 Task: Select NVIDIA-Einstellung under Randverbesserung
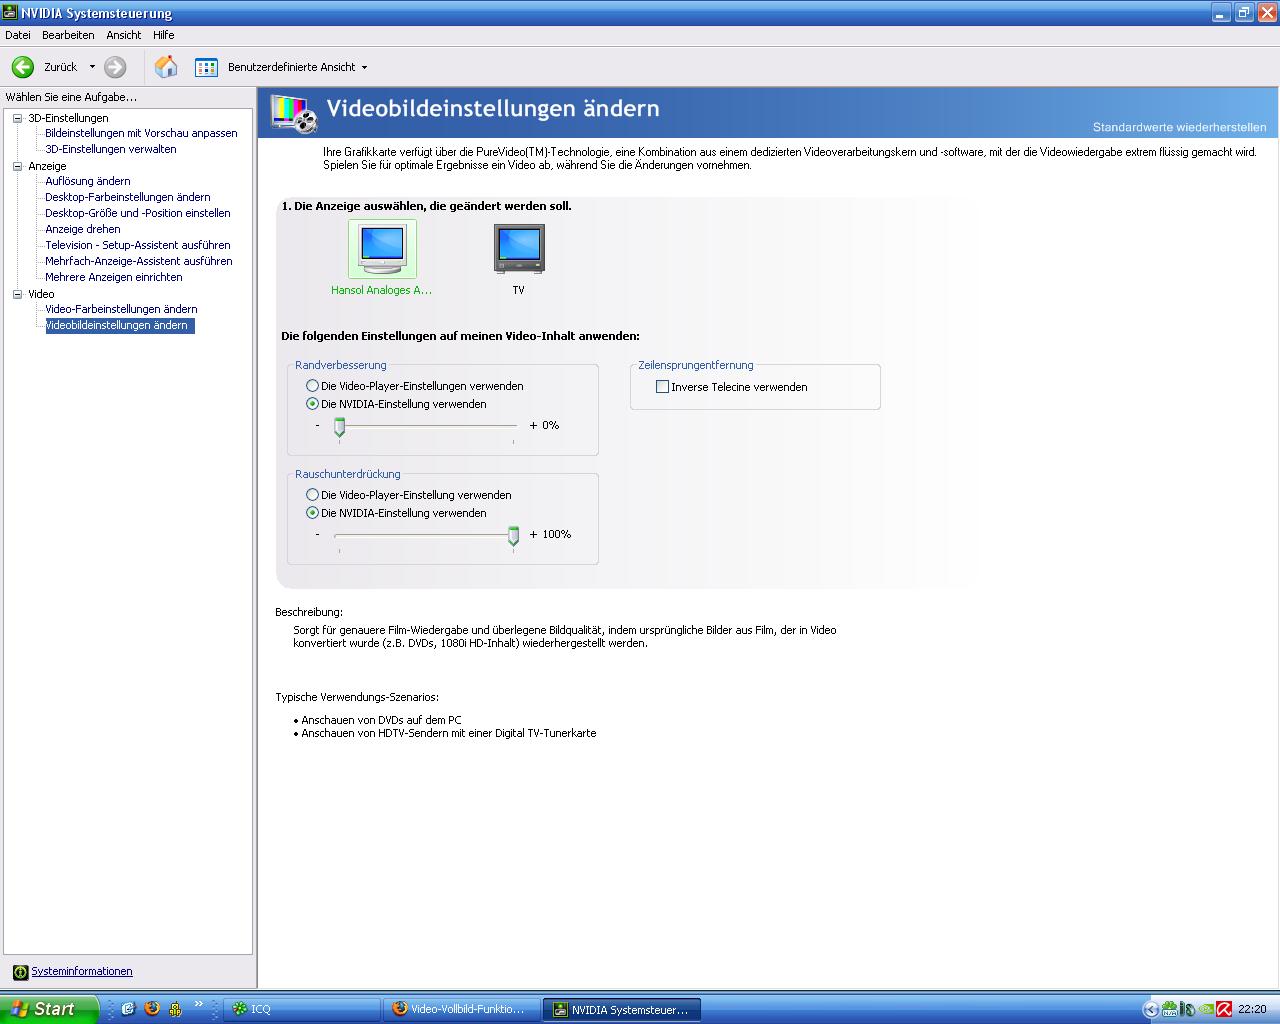313,404
